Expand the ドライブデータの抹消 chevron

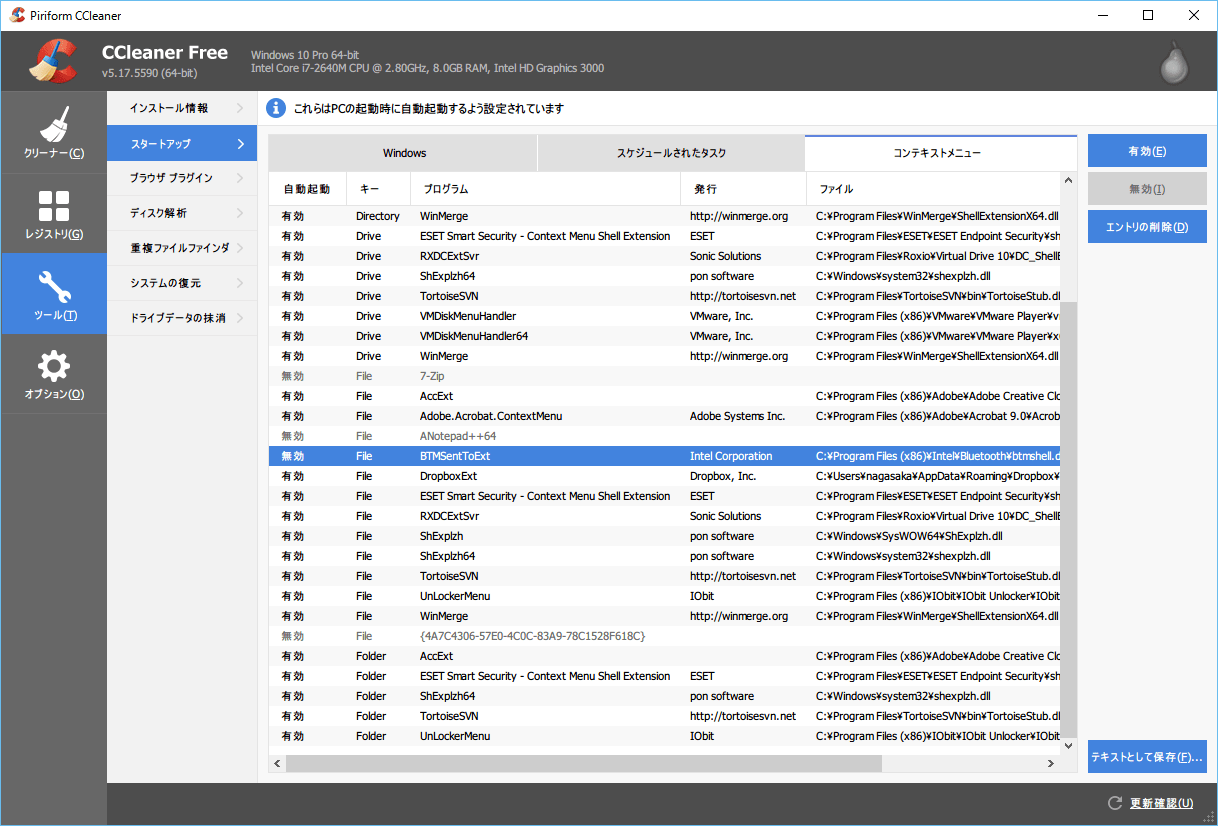click(240, 318)
